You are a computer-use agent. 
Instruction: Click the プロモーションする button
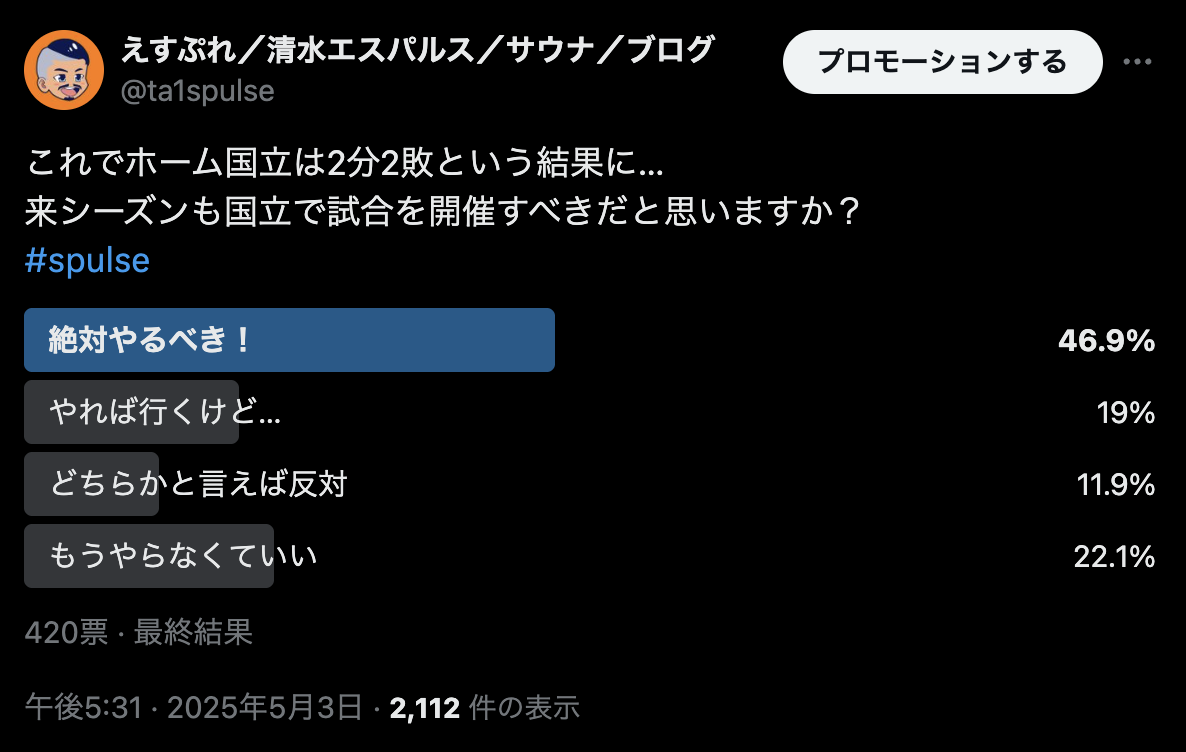point(942,62)
